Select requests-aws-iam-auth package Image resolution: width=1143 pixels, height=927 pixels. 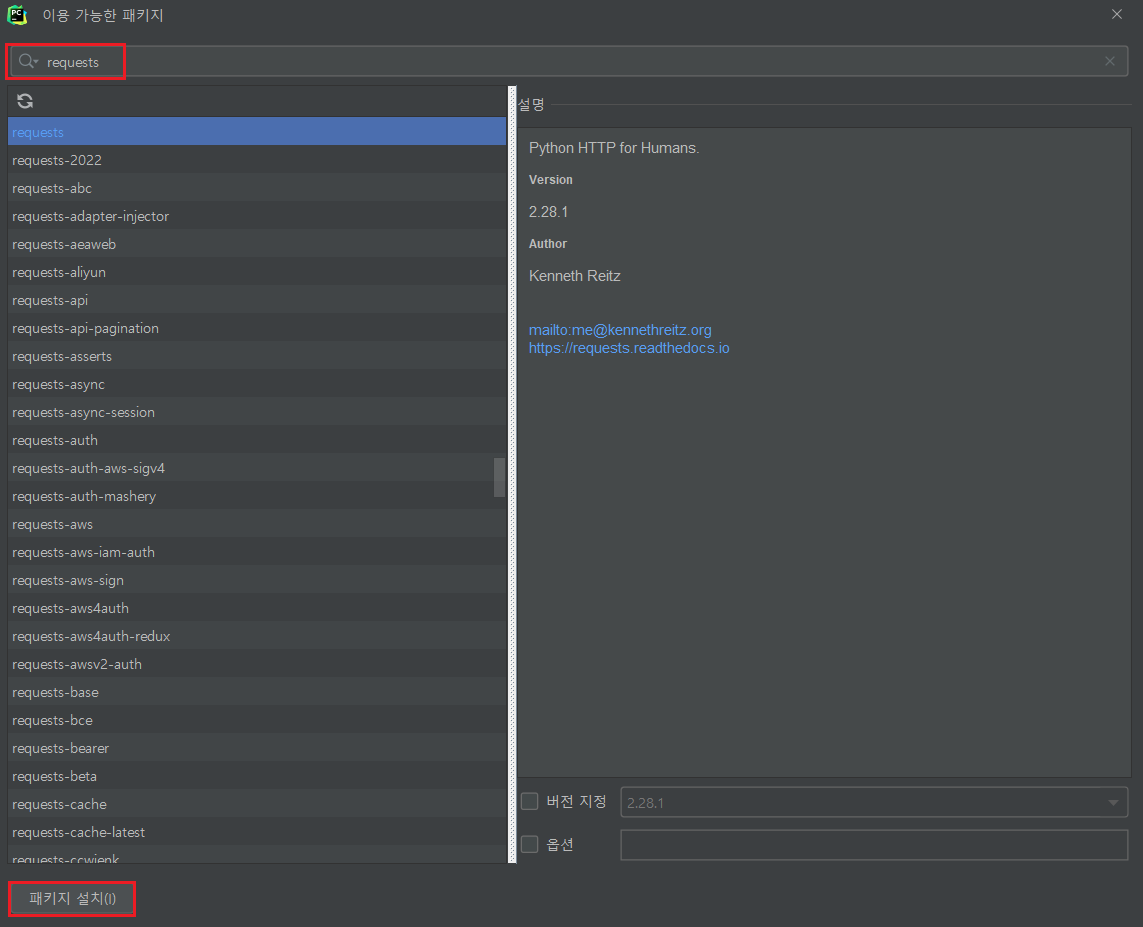tap(257, 552)
